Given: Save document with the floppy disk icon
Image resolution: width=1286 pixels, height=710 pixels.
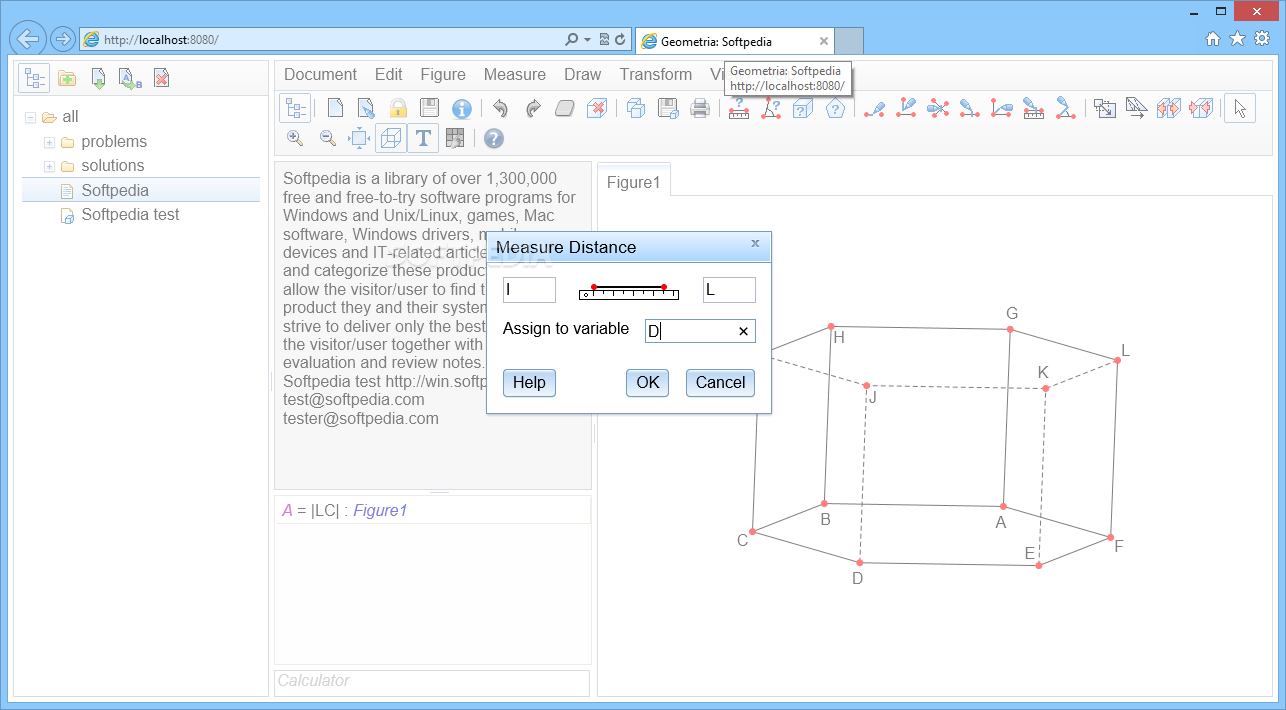Looking at the screenshot, I should pos(429,108).
